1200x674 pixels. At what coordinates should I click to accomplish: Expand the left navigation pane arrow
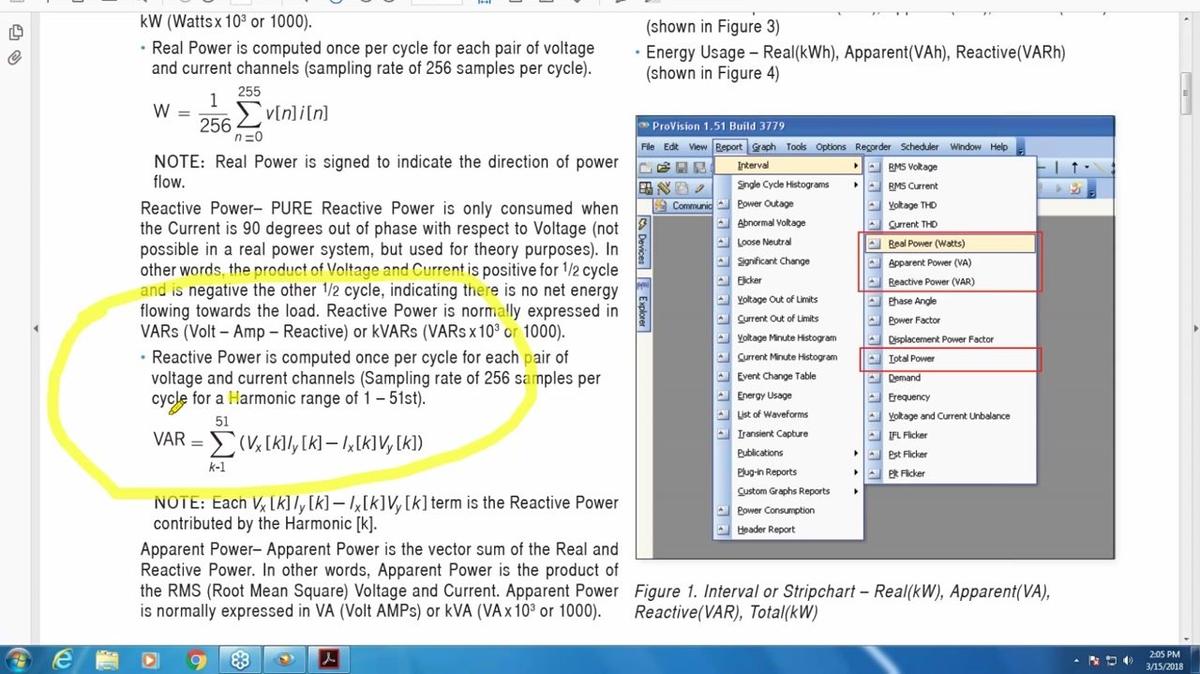point(36,329)
